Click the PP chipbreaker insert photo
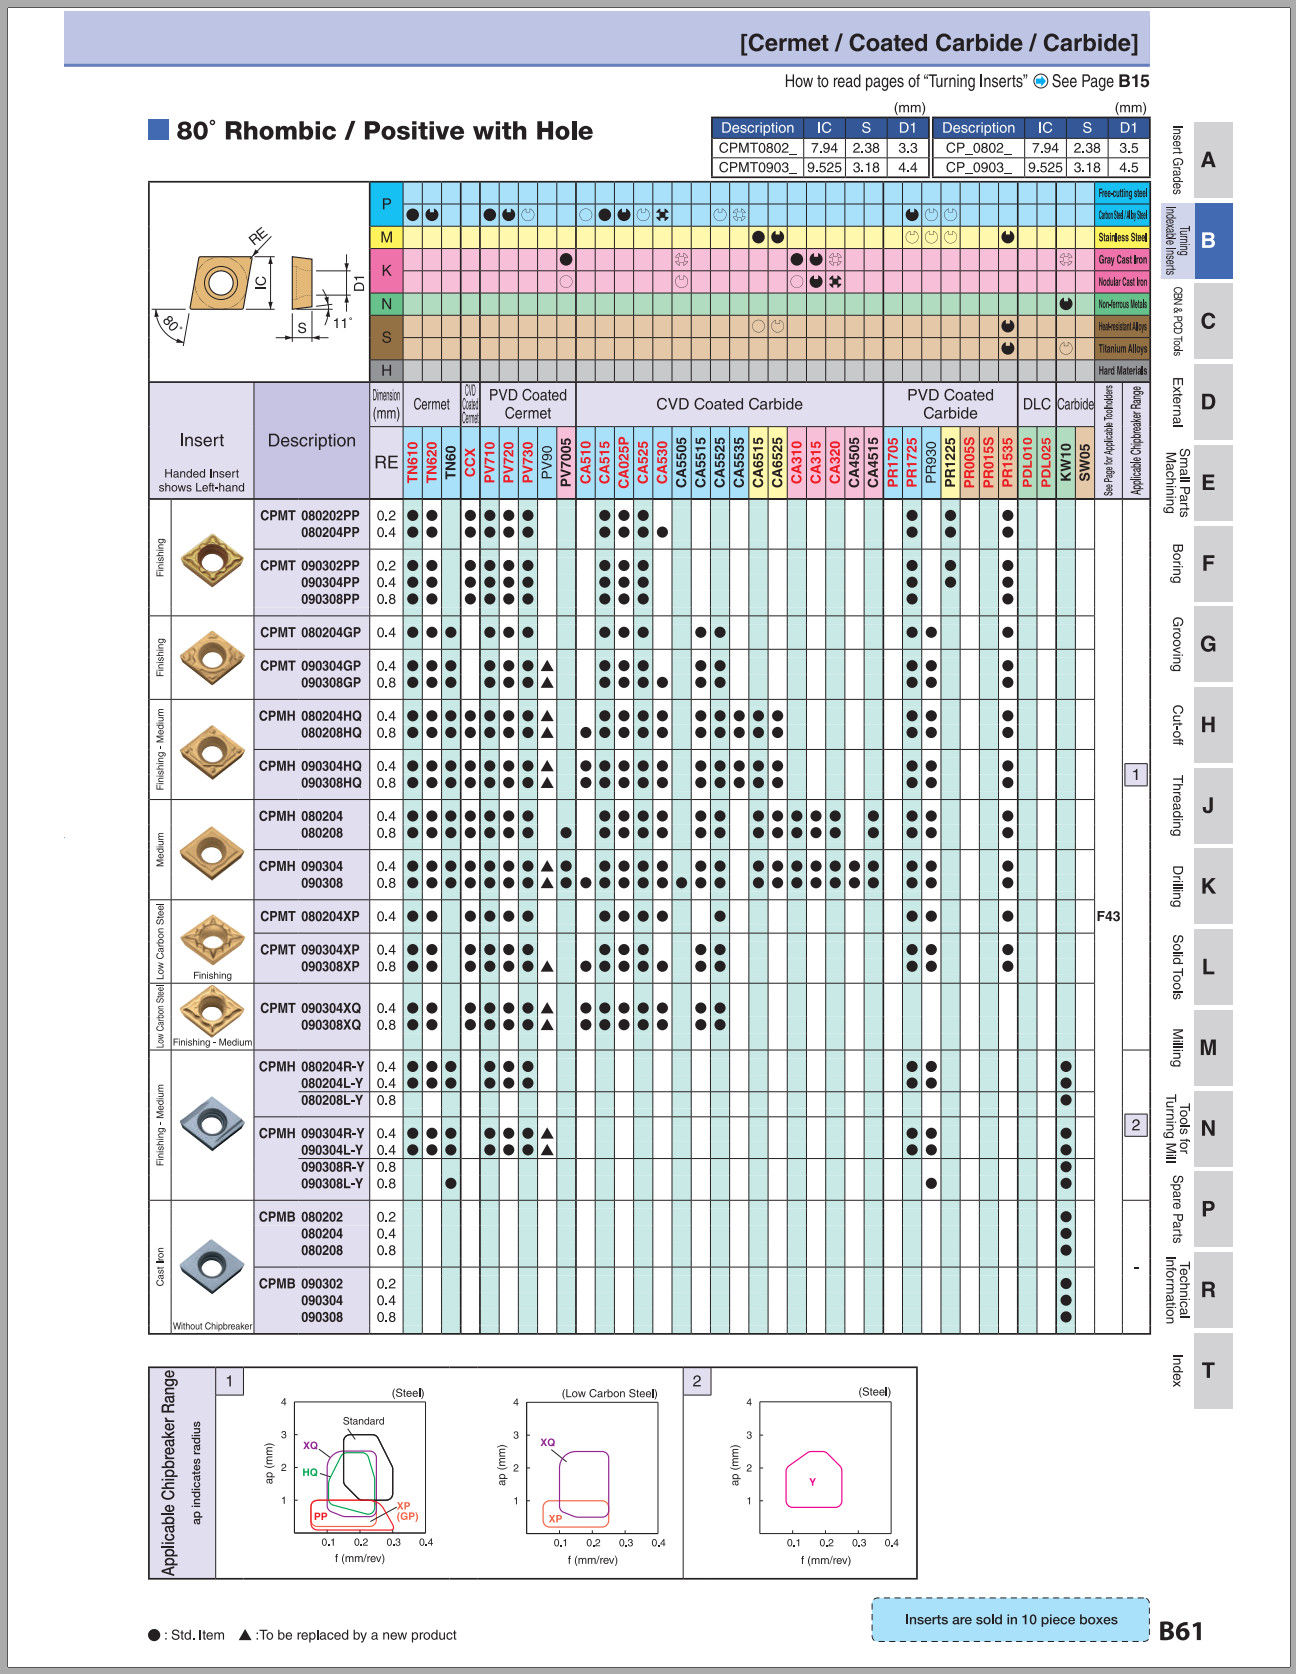 coord(212,559)
